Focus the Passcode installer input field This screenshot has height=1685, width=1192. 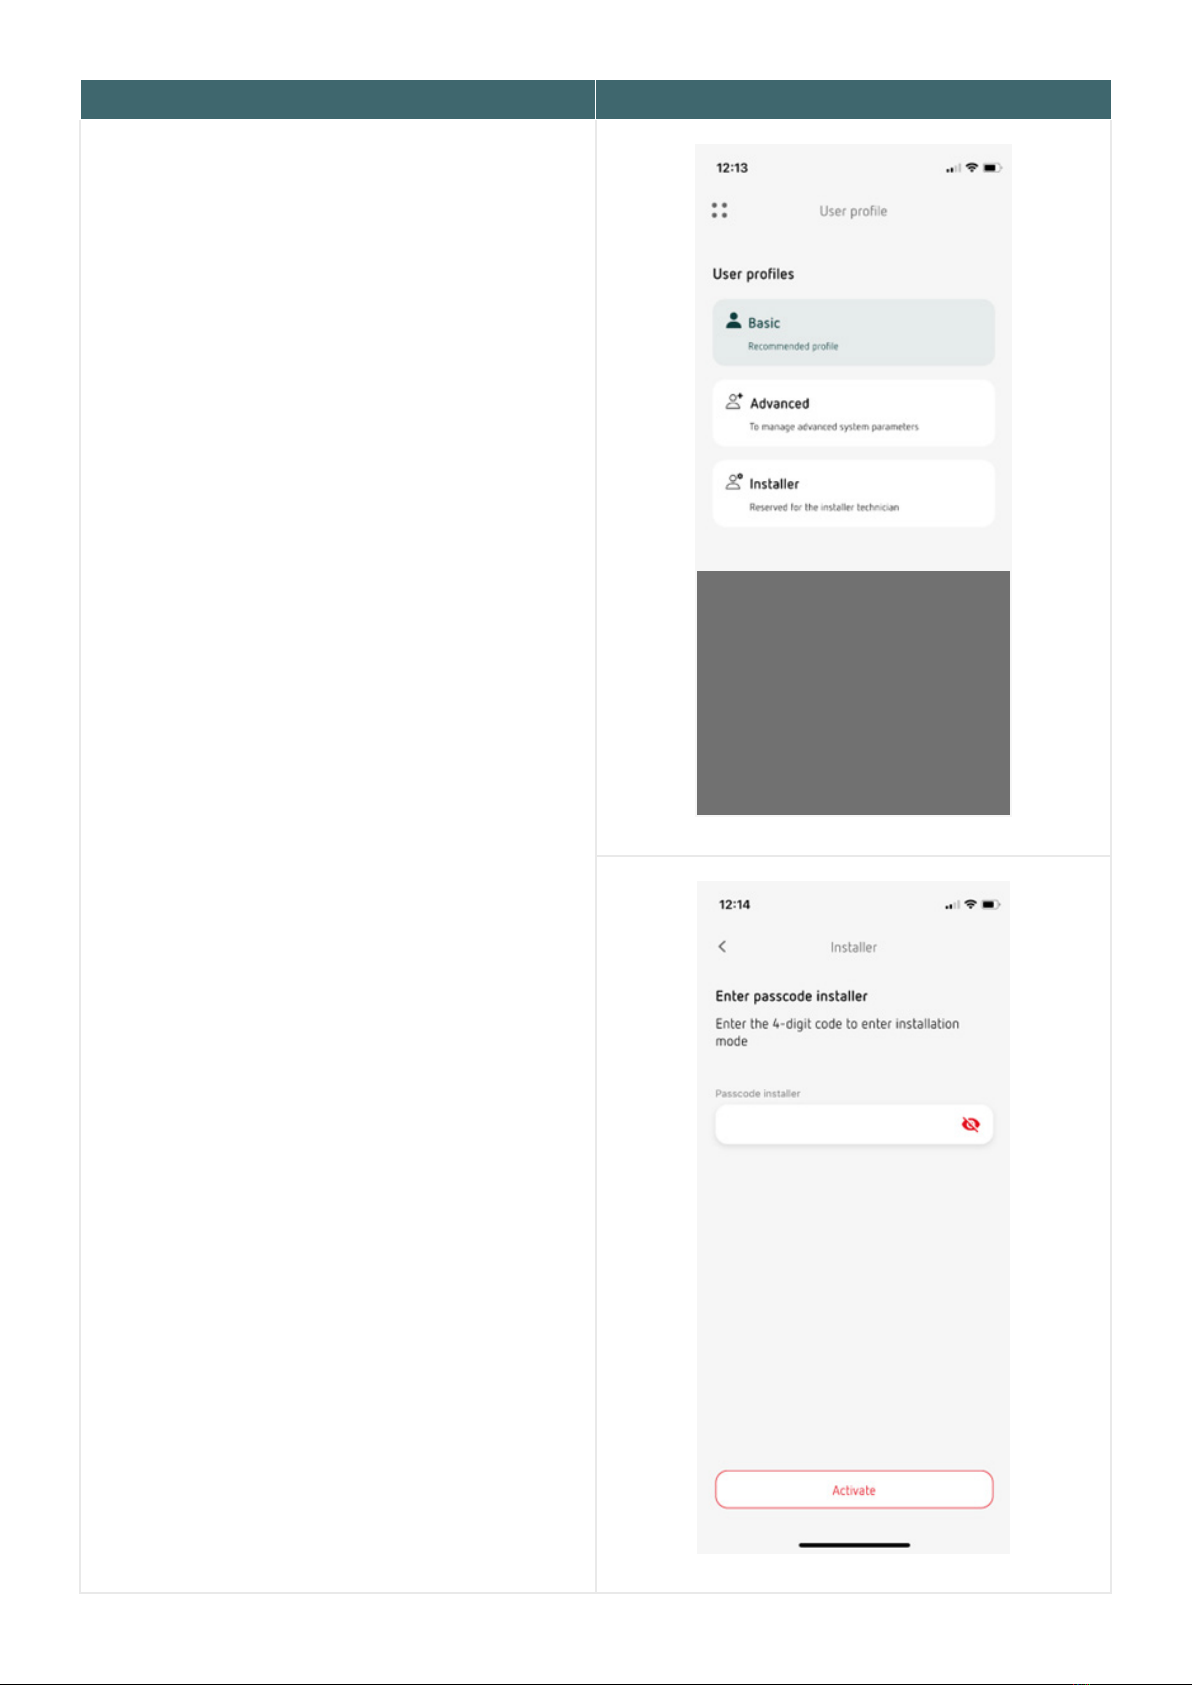point(854,1124)
